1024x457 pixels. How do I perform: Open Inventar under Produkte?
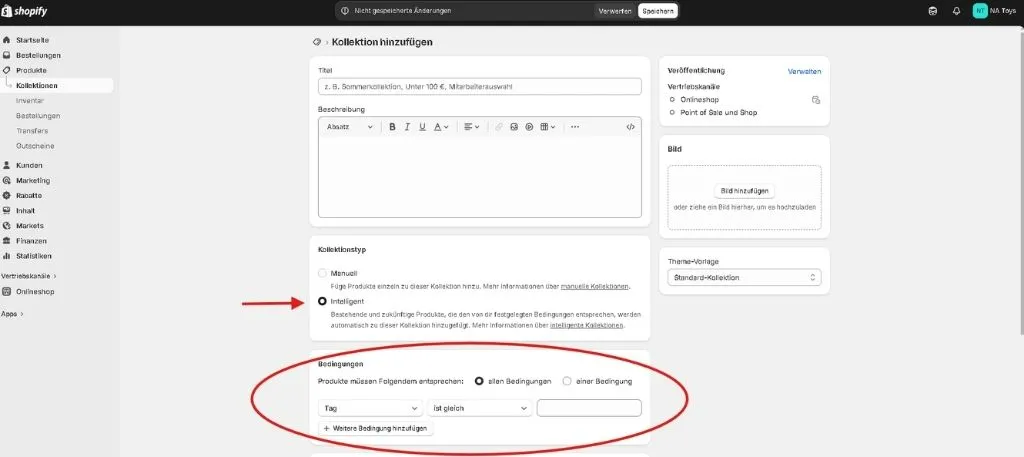(x=30, y=101)
